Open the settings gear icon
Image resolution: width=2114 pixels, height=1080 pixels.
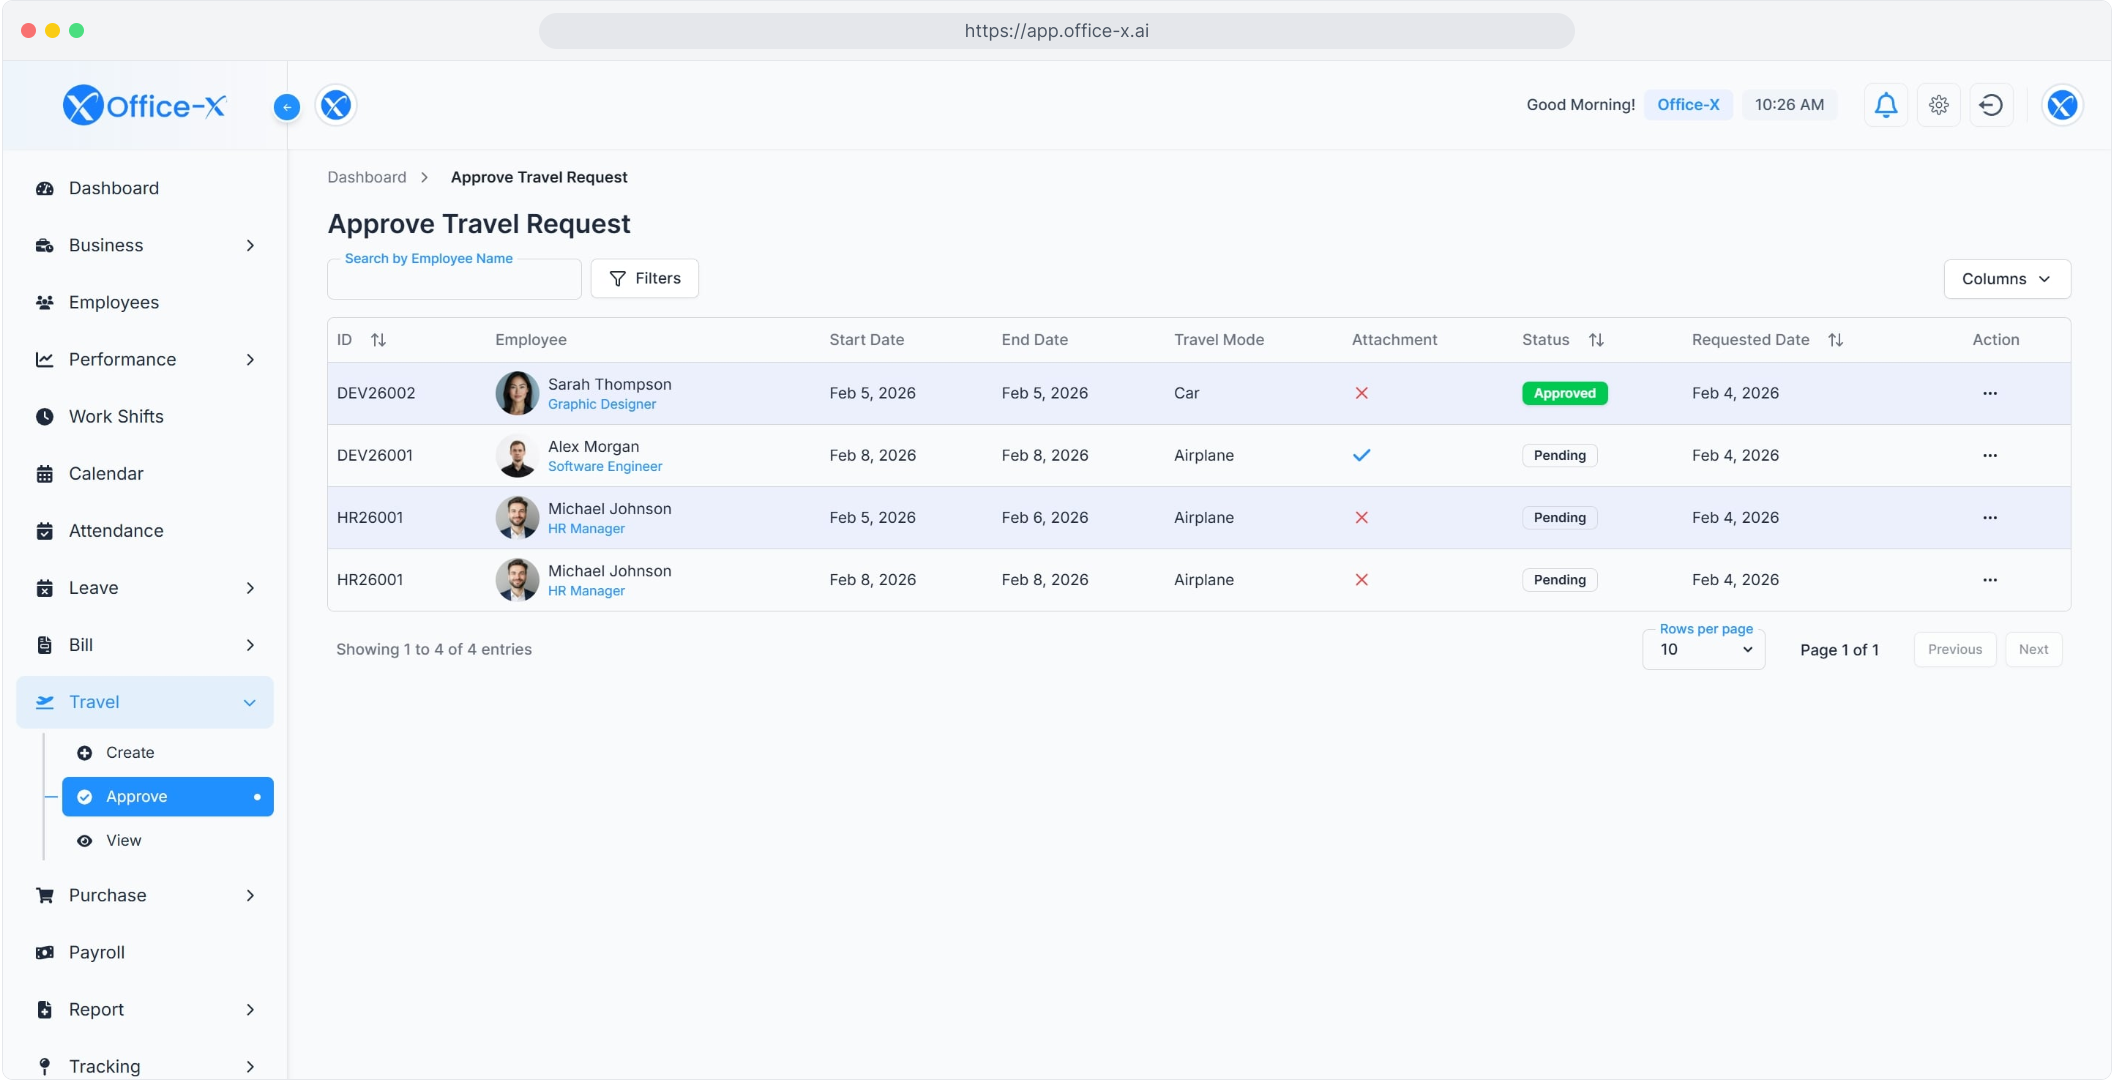(1938, 105)
